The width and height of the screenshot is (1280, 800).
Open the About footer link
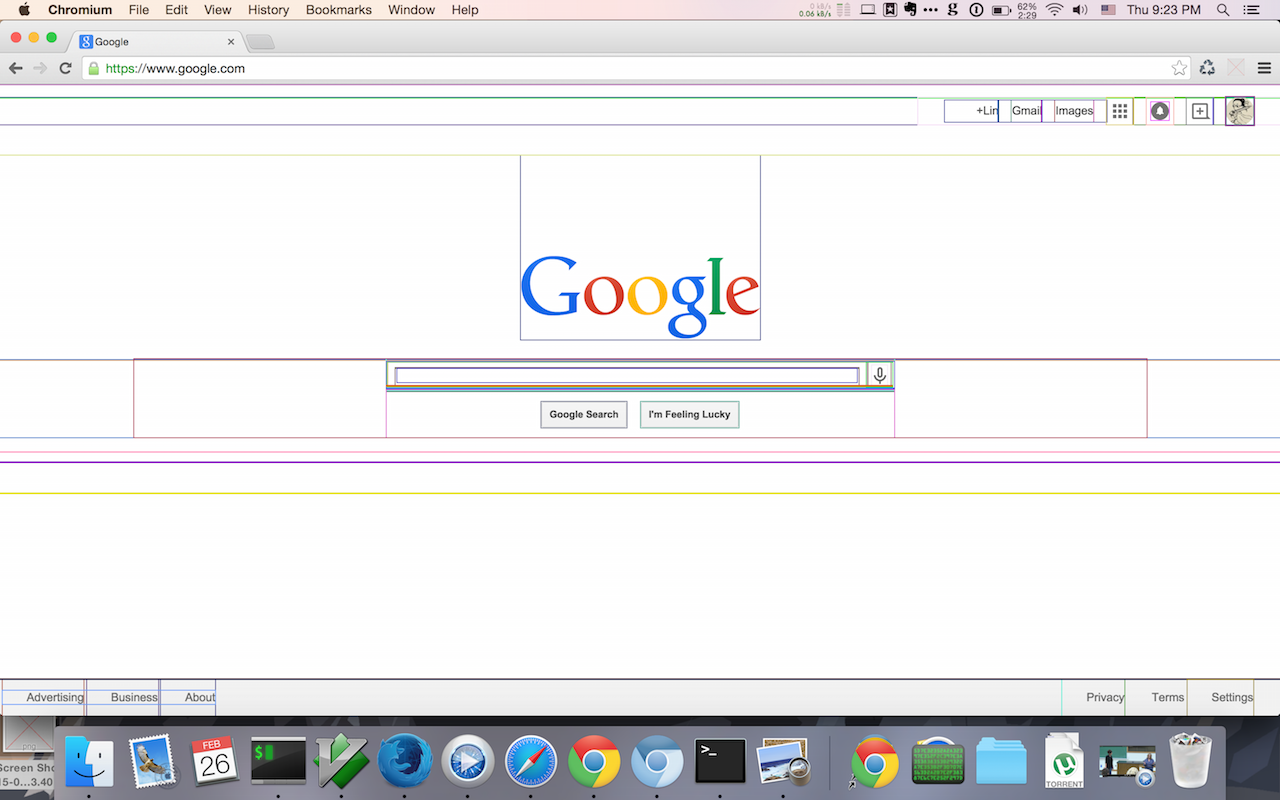tap(200, 697)
